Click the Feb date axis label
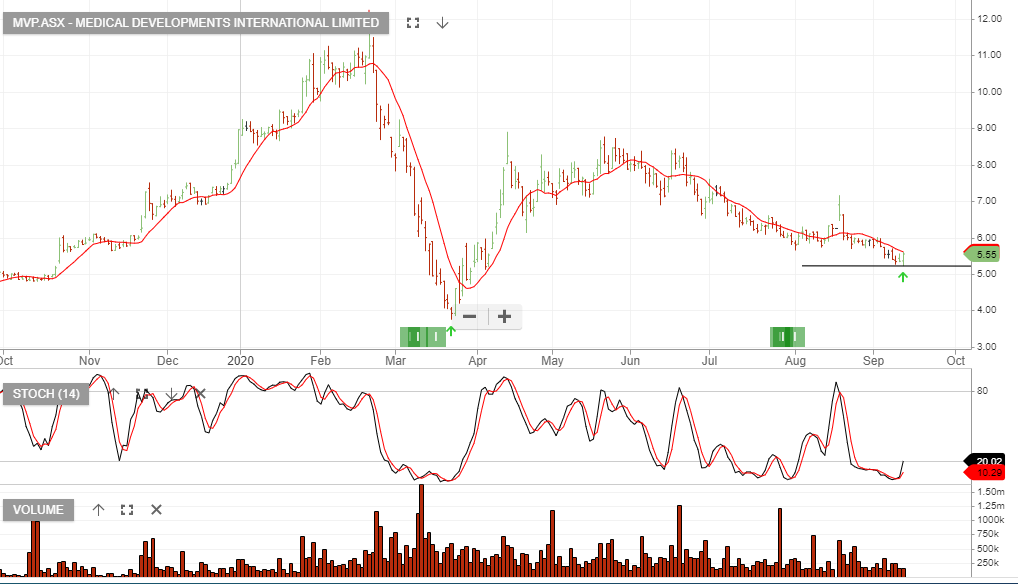Image resolution: width=1018 pixels, height=584 pixels. pos(321,361)
